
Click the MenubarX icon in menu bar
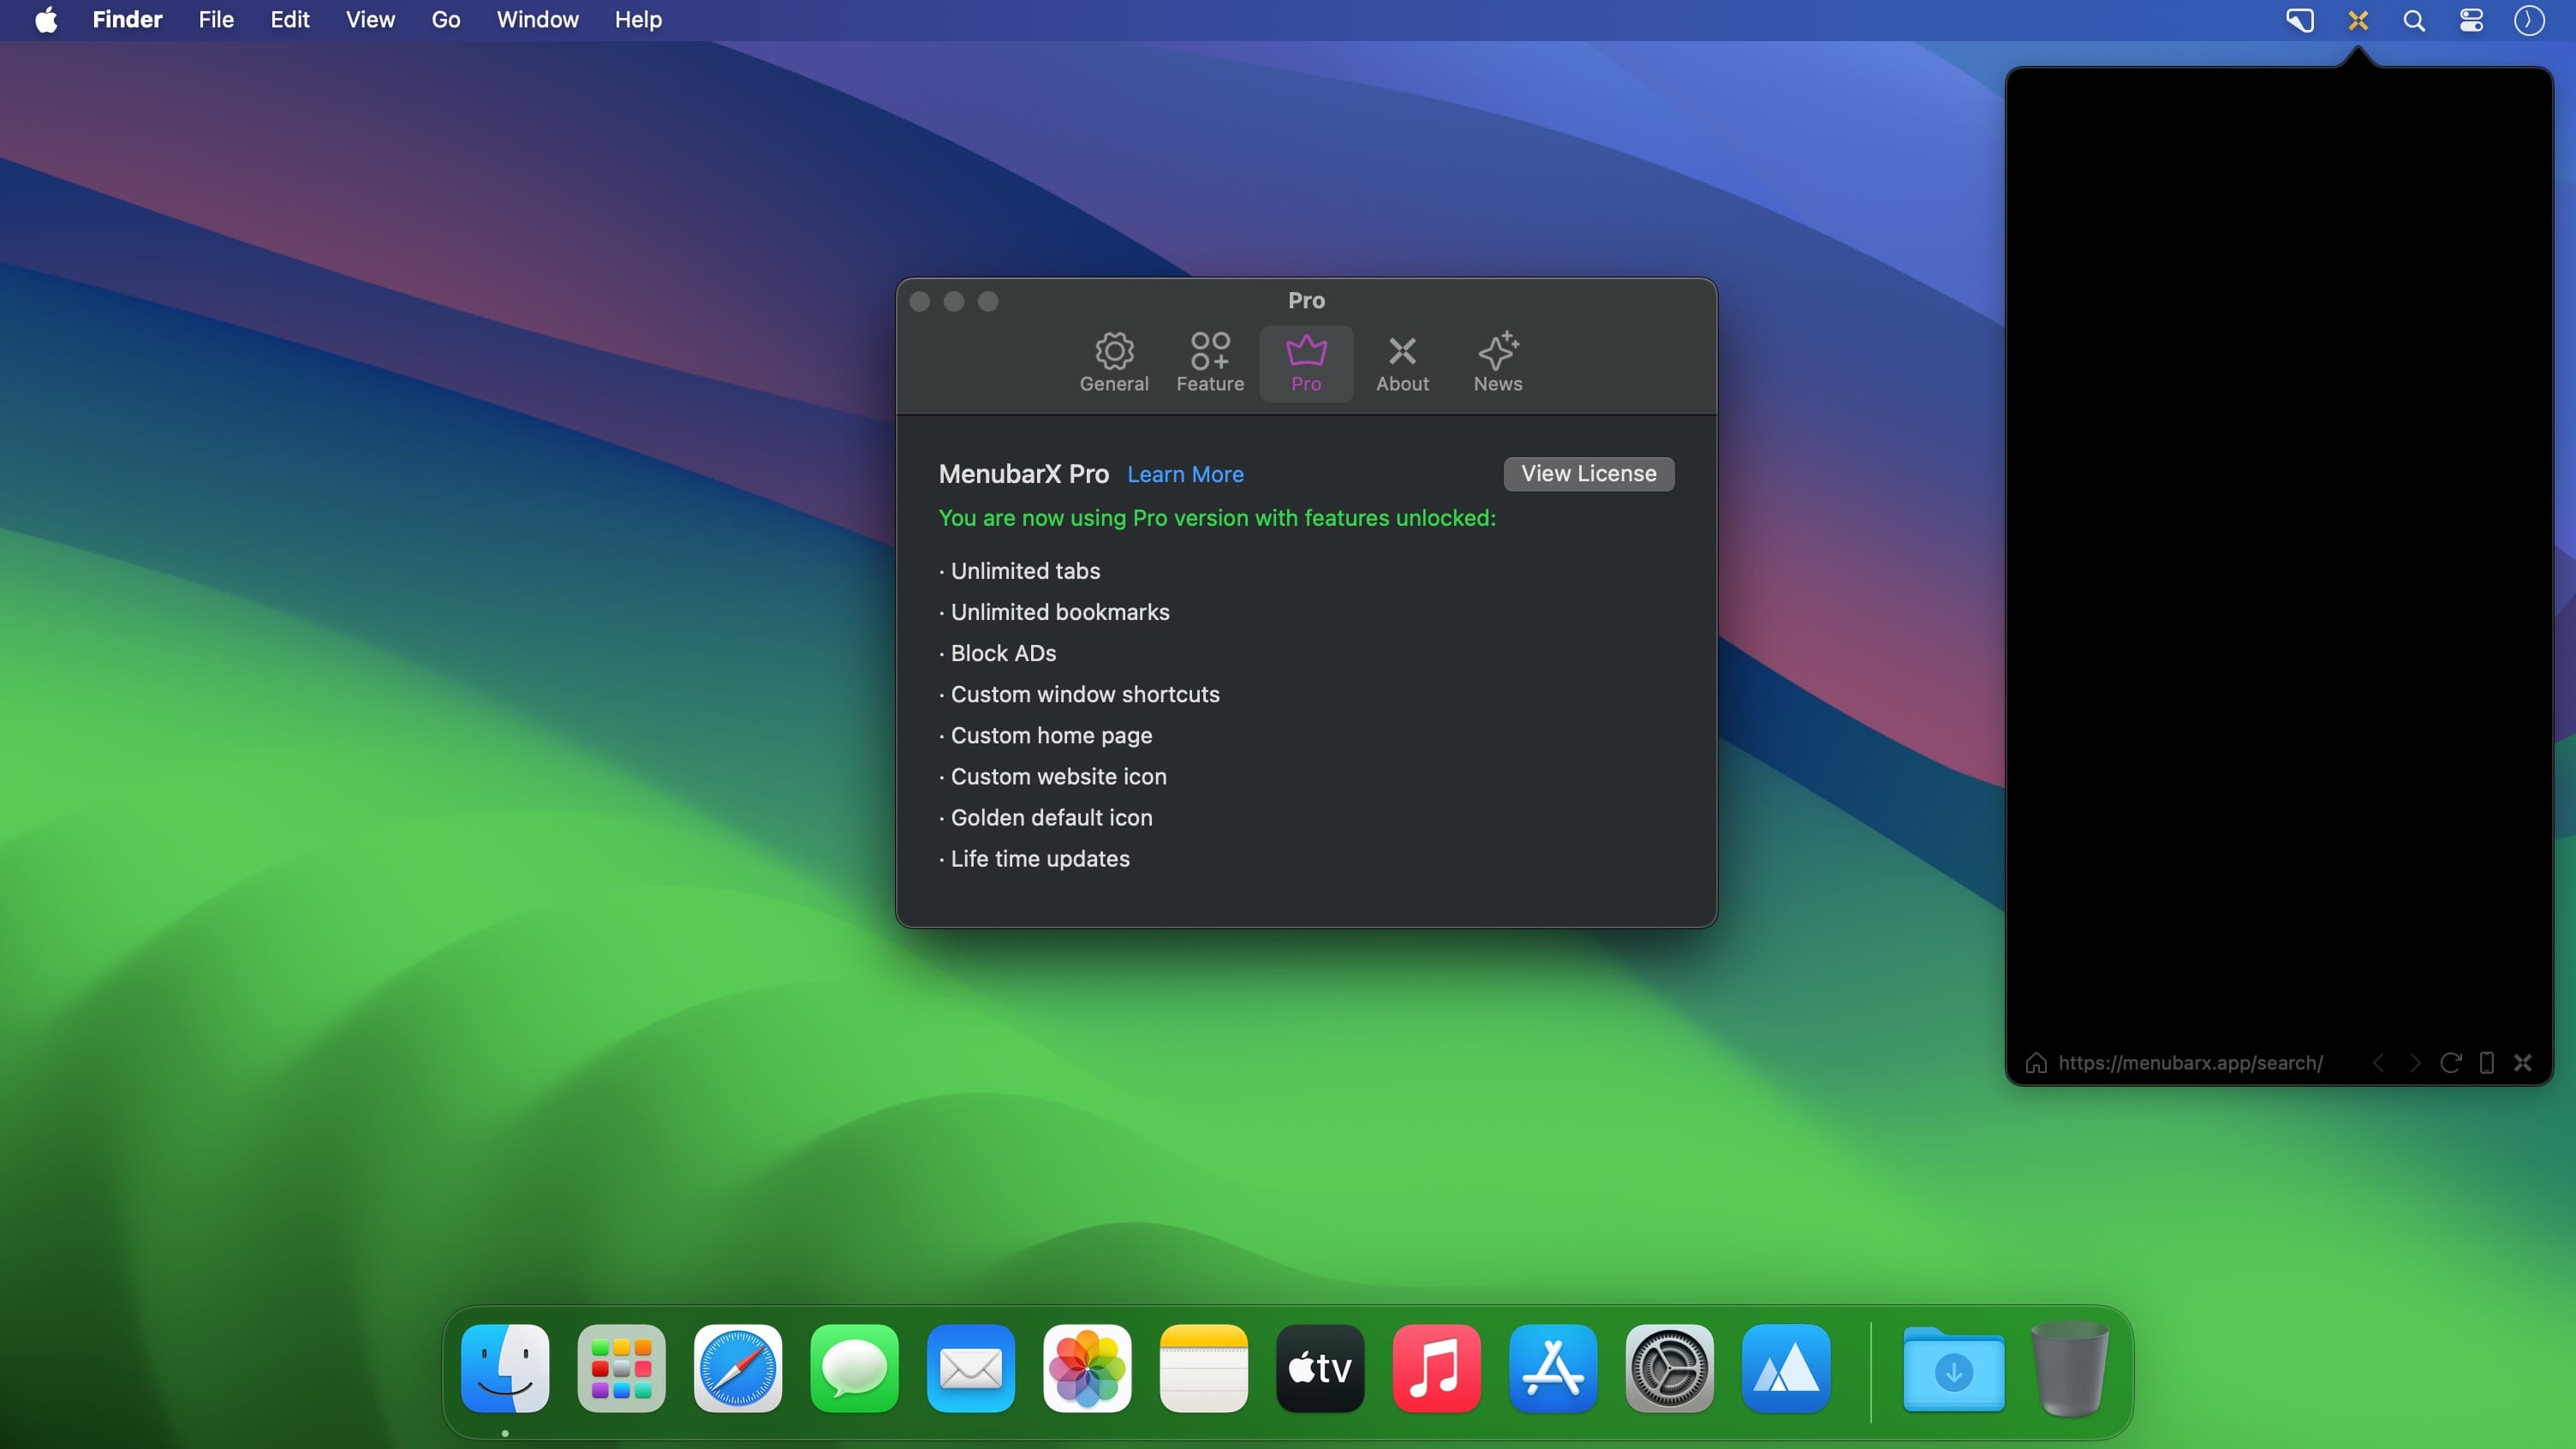coord(2358,20)
